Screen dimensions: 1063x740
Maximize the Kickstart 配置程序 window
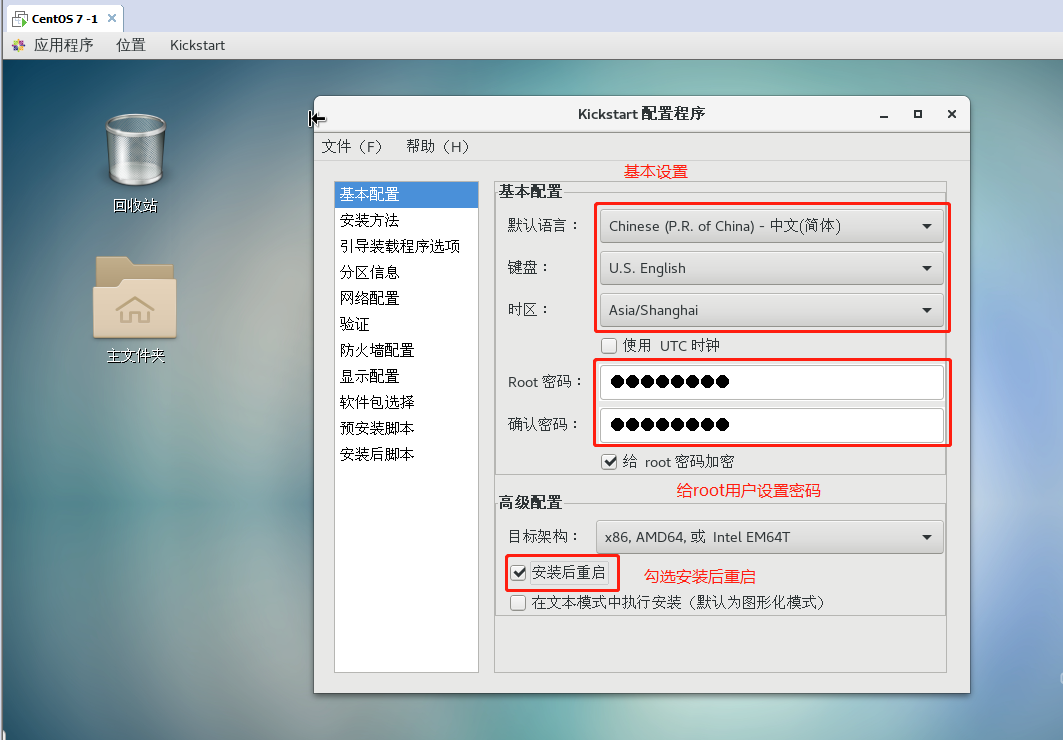coord(918,114)
